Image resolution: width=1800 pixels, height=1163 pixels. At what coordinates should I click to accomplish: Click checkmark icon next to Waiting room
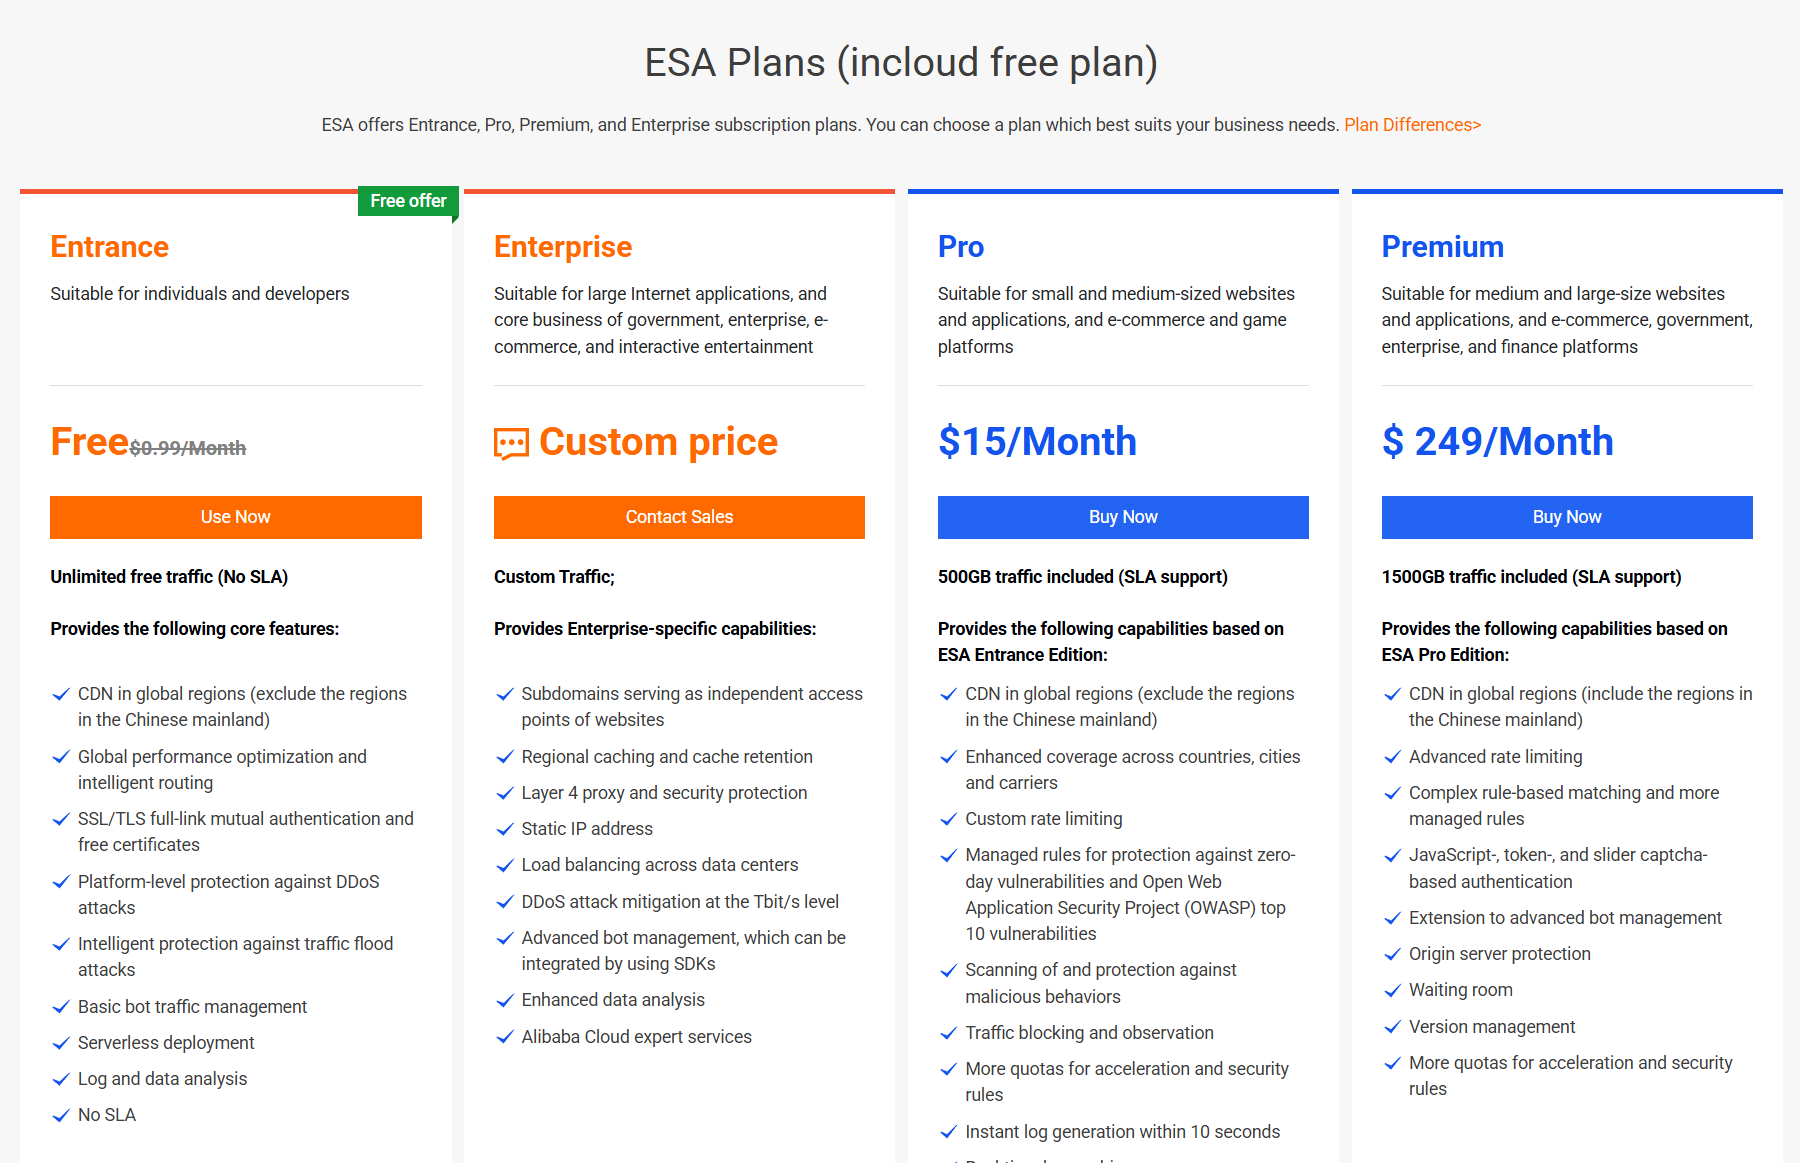pyautogui.click(x=1392, y=990)
